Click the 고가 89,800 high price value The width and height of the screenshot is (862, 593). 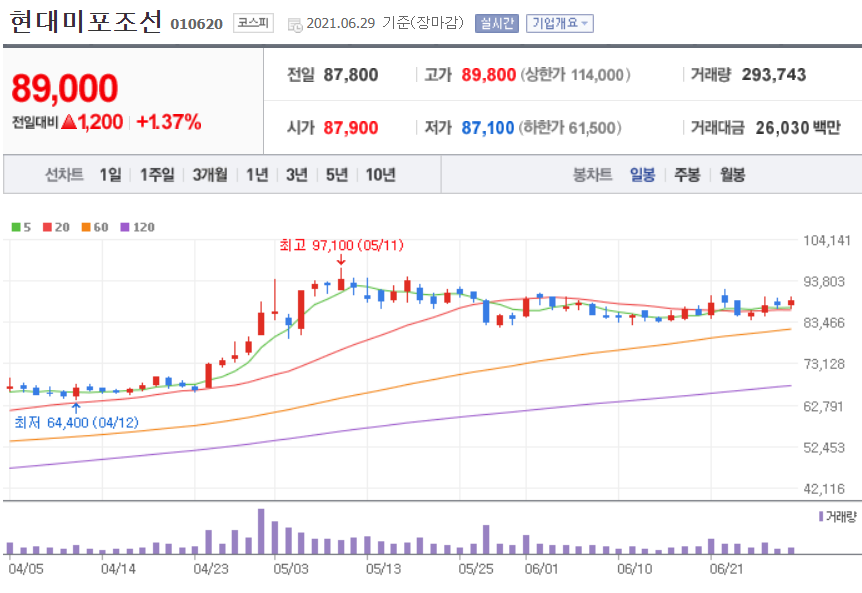click(489, 75)
